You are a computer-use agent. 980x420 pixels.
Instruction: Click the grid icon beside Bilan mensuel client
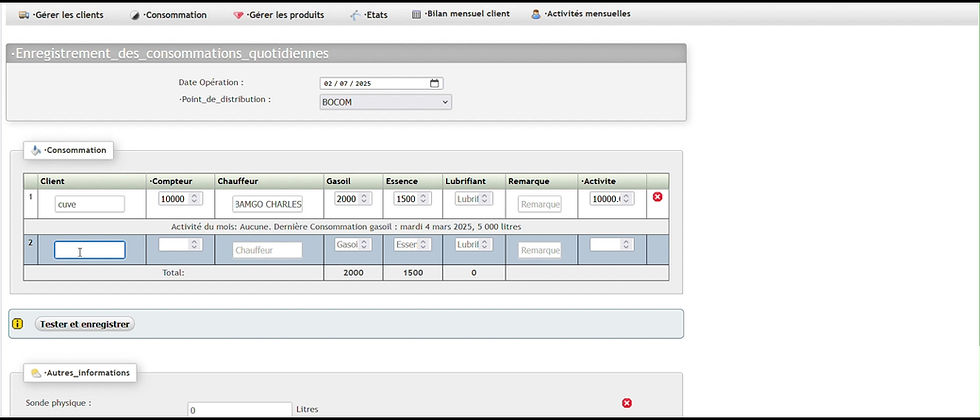click(416, 14)
